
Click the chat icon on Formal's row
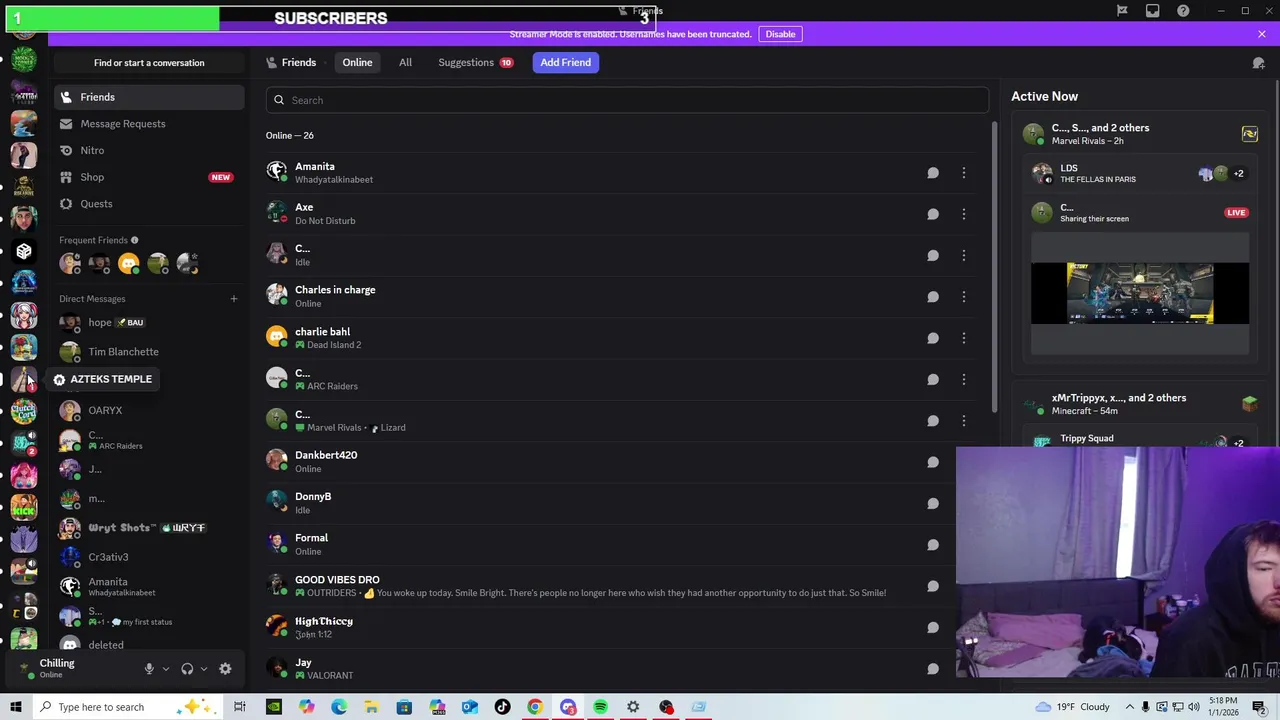pos(933,545)
